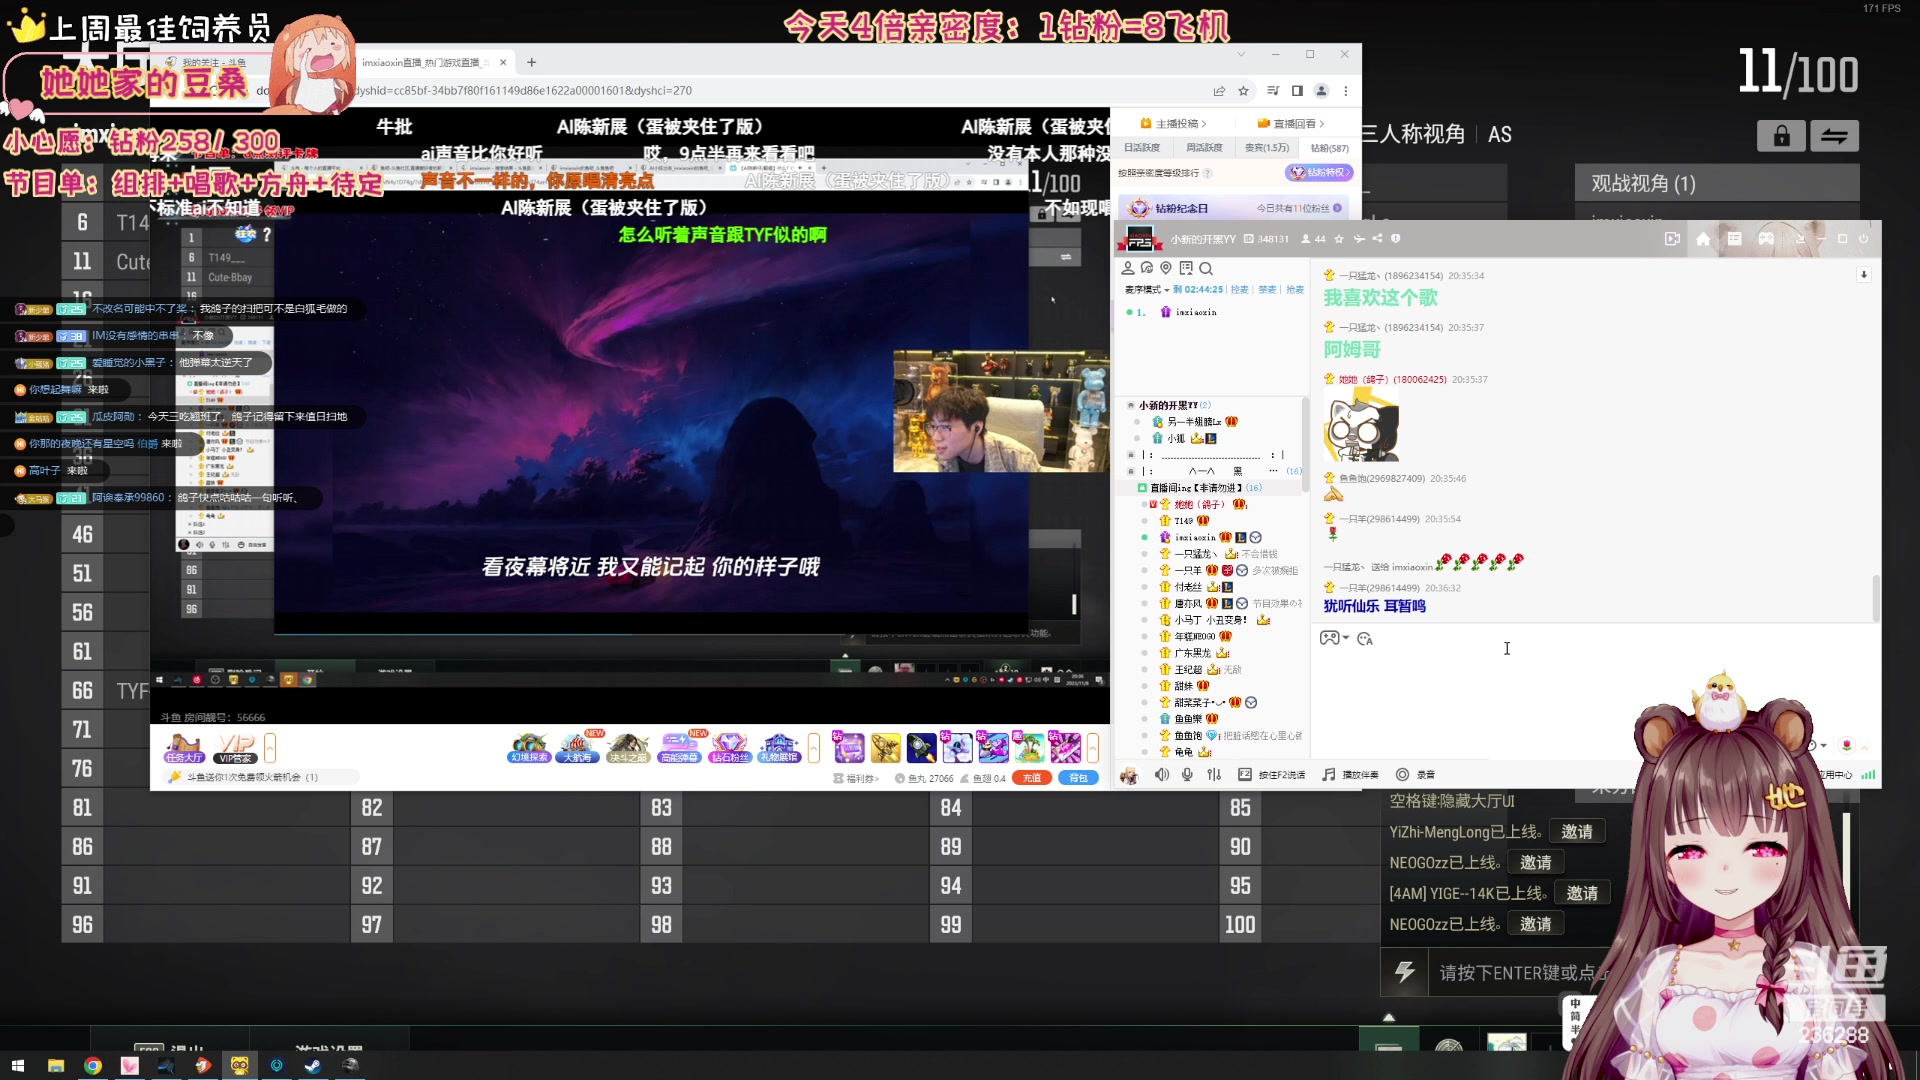Share the YY channel via share icon
Viewport: 1920px width, 1080px height.
(x=1377, y=239)
